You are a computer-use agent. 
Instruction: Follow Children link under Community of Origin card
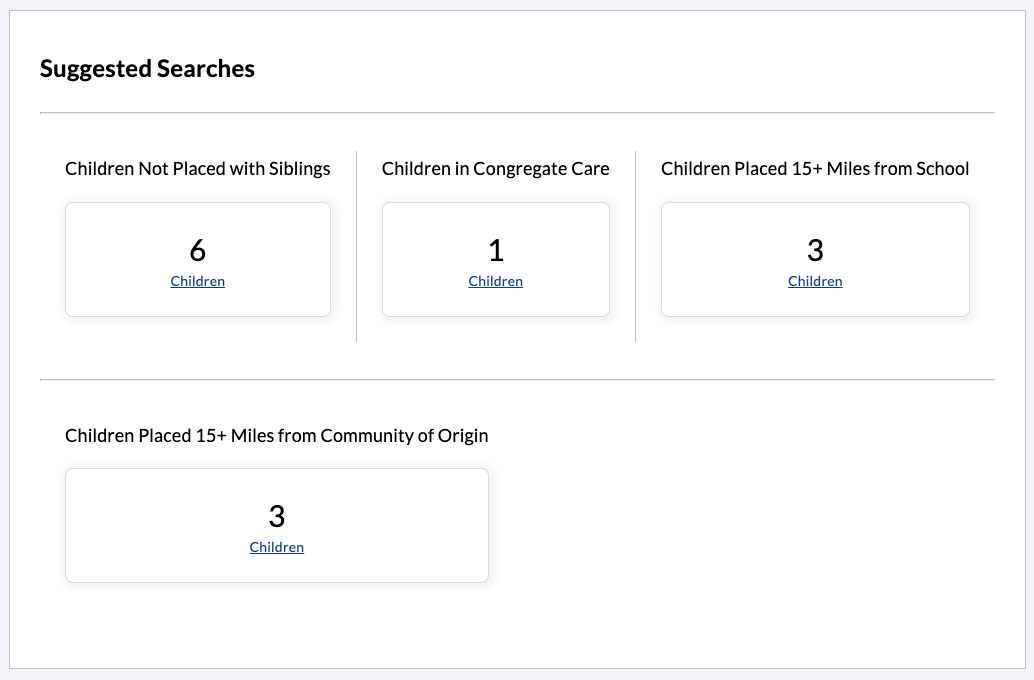277,548
